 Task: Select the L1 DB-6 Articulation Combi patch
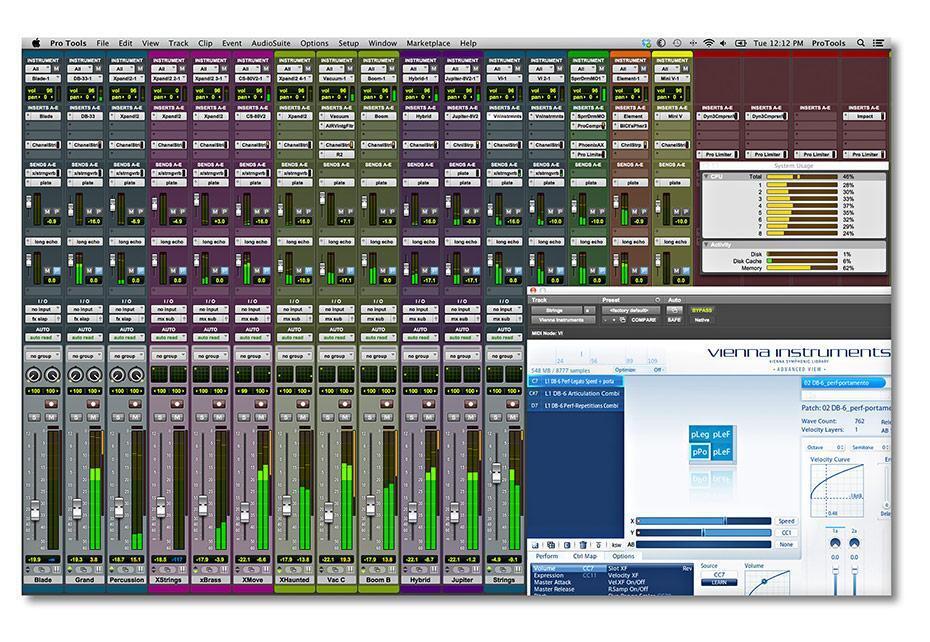point(582,394)
